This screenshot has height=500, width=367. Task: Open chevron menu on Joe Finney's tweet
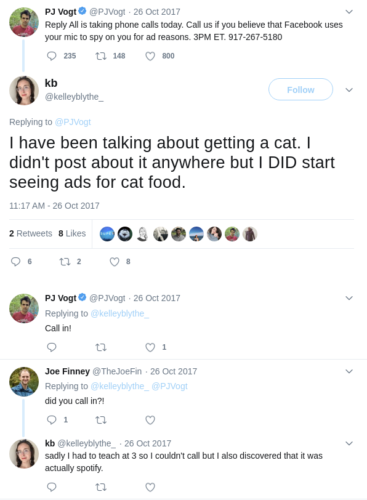349,371
